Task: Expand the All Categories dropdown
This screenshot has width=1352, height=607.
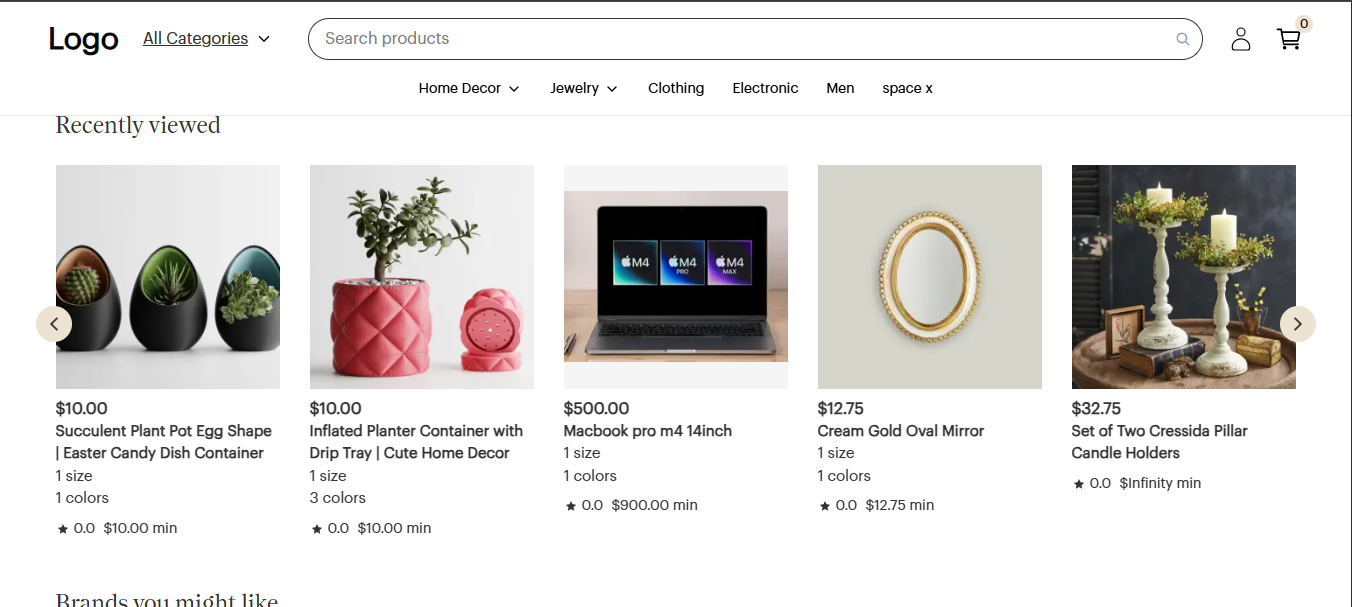Action: [x=207, y=38]
